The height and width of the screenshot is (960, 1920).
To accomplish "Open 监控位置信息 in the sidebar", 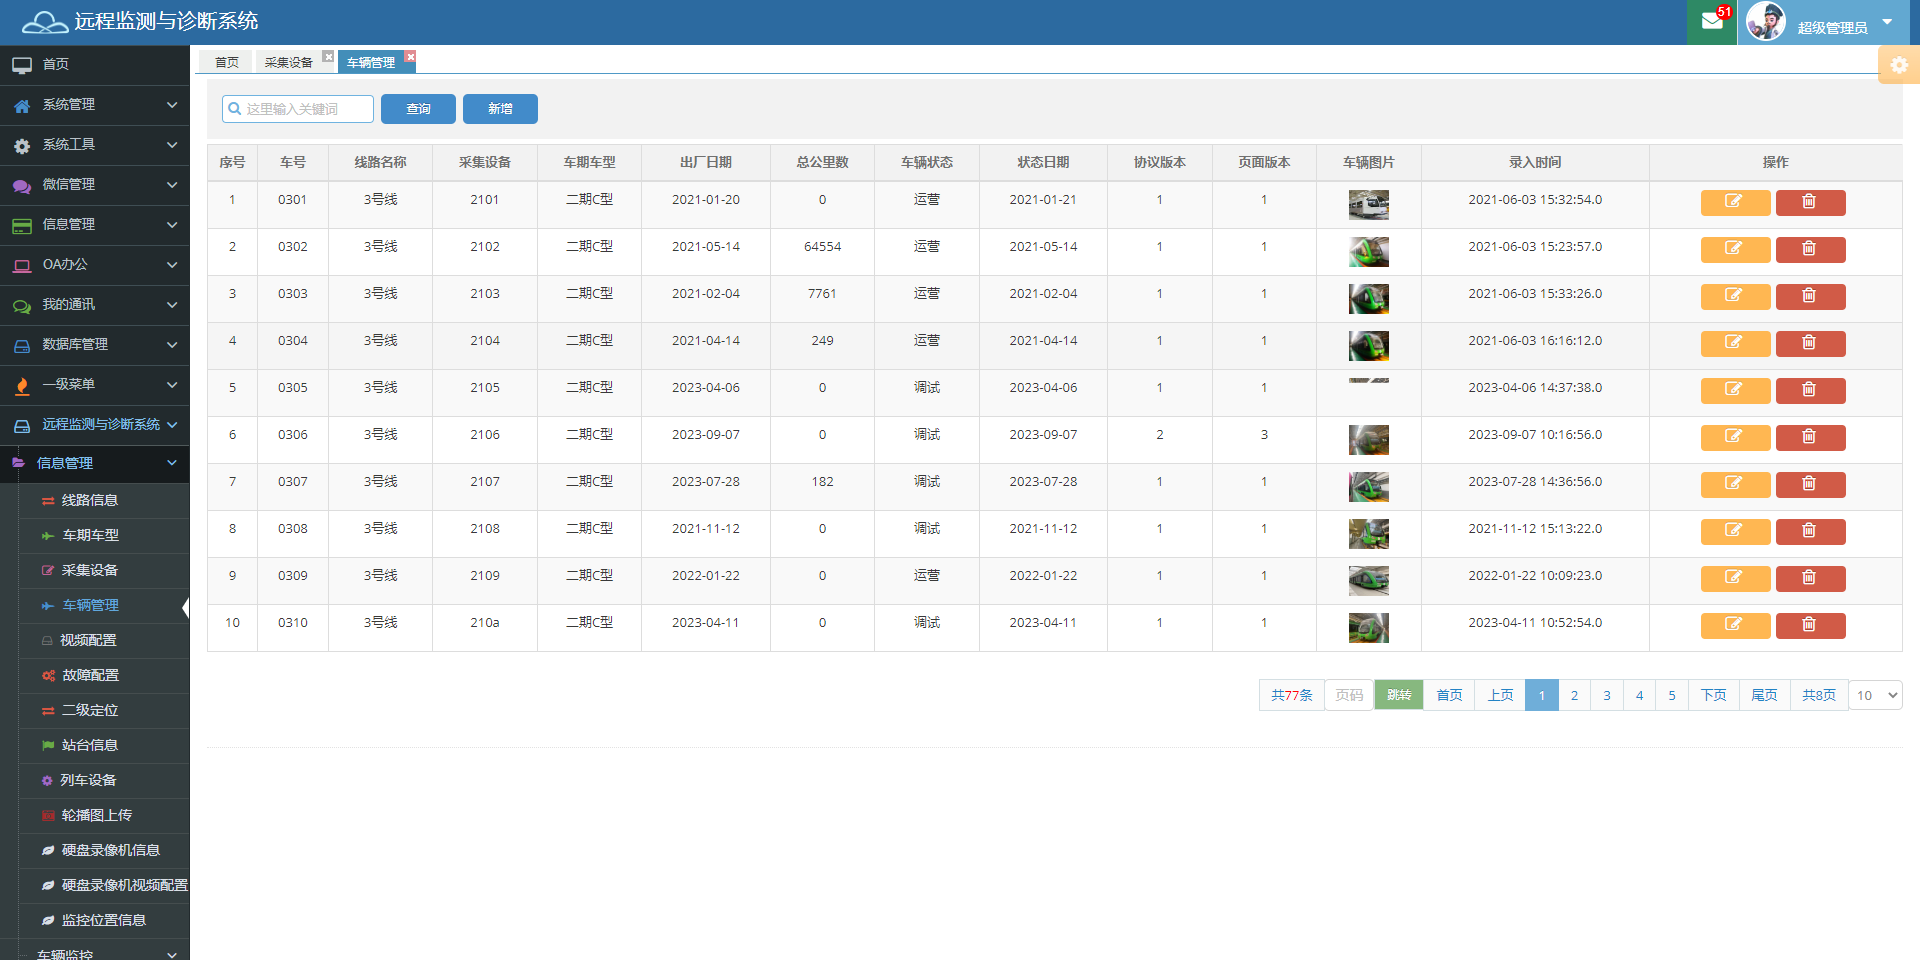I will pyautogui.click(x=103, y=920).
